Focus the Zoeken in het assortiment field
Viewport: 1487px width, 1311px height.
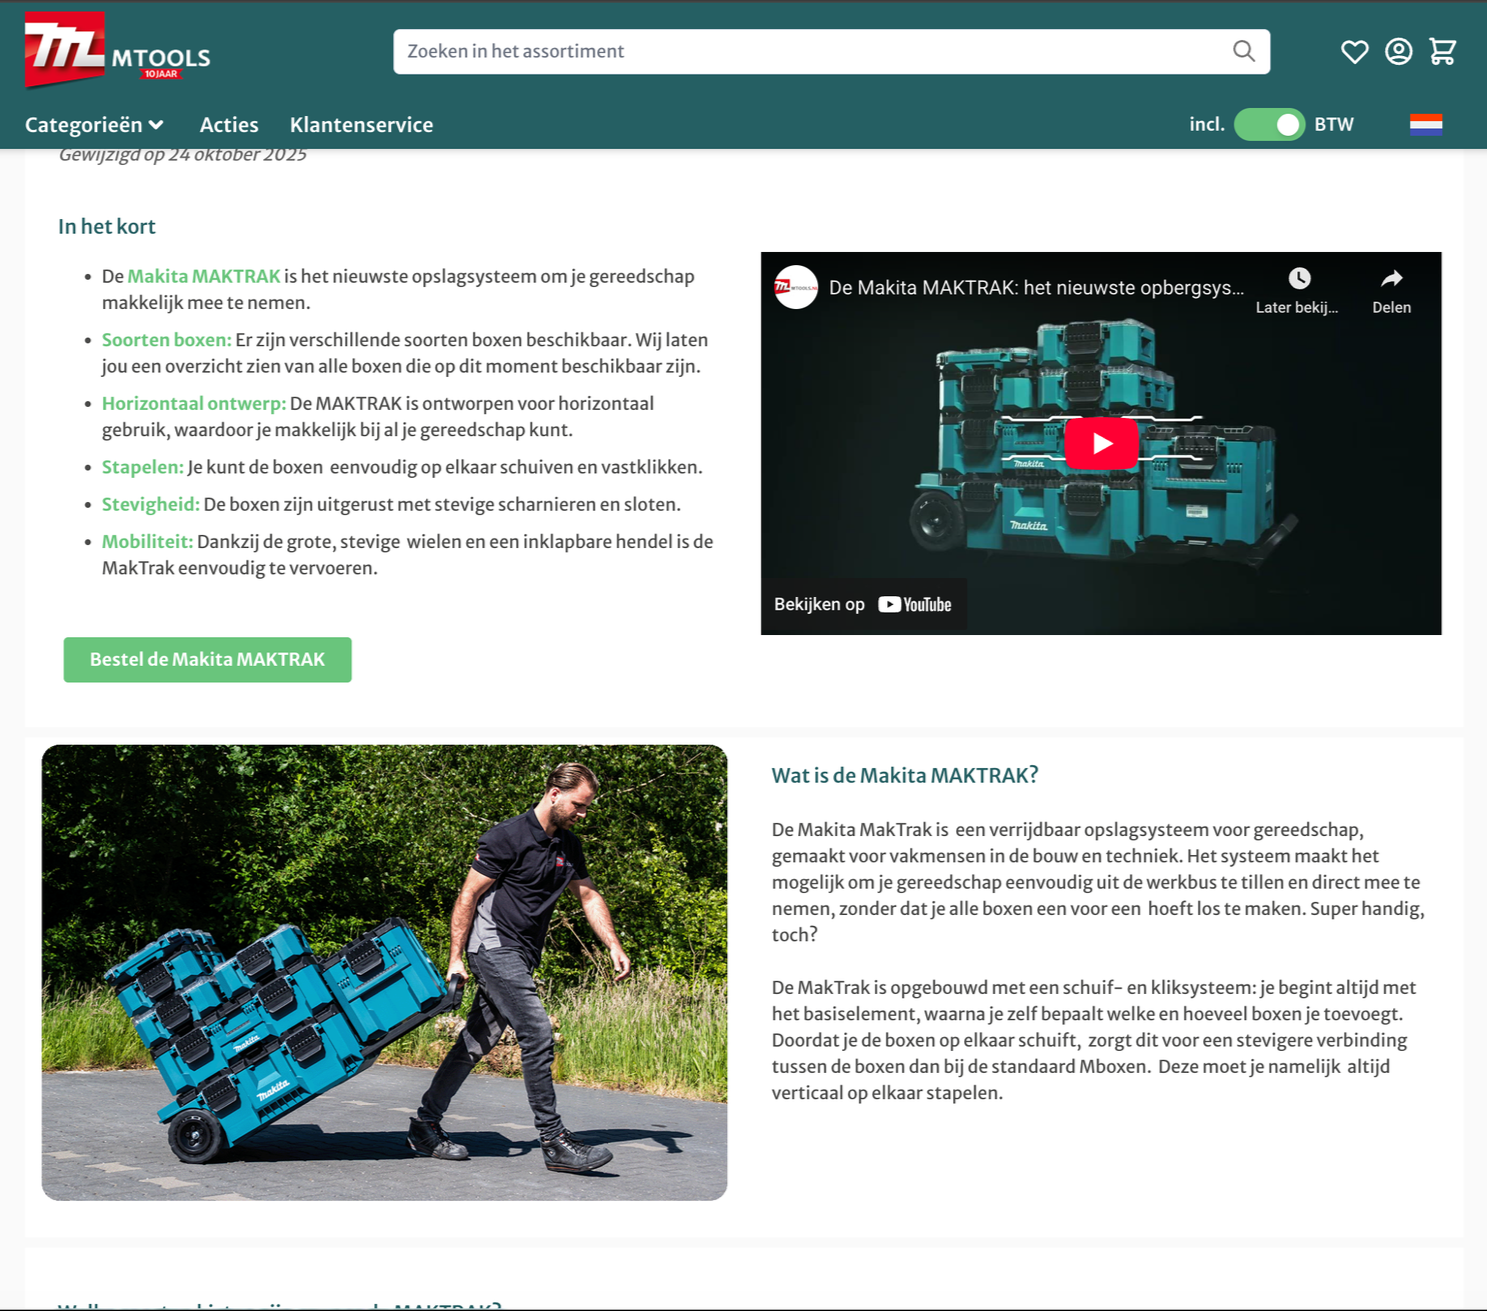coord(831,51)
